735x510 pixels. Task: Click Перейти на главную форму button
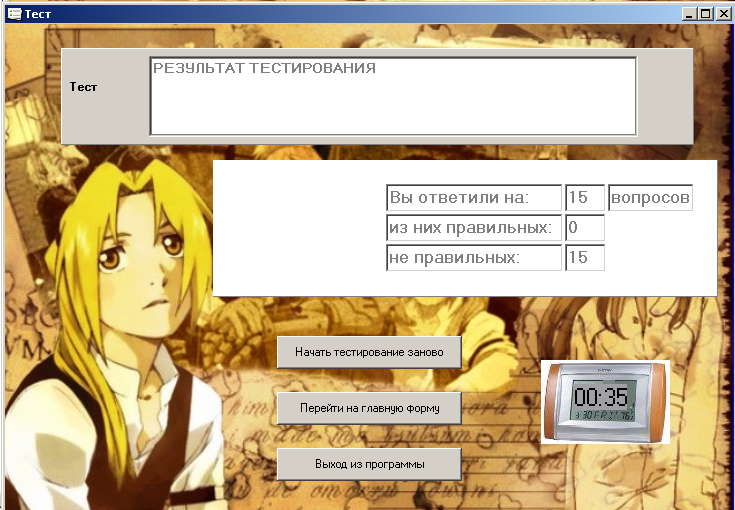[x=369, y=408]
